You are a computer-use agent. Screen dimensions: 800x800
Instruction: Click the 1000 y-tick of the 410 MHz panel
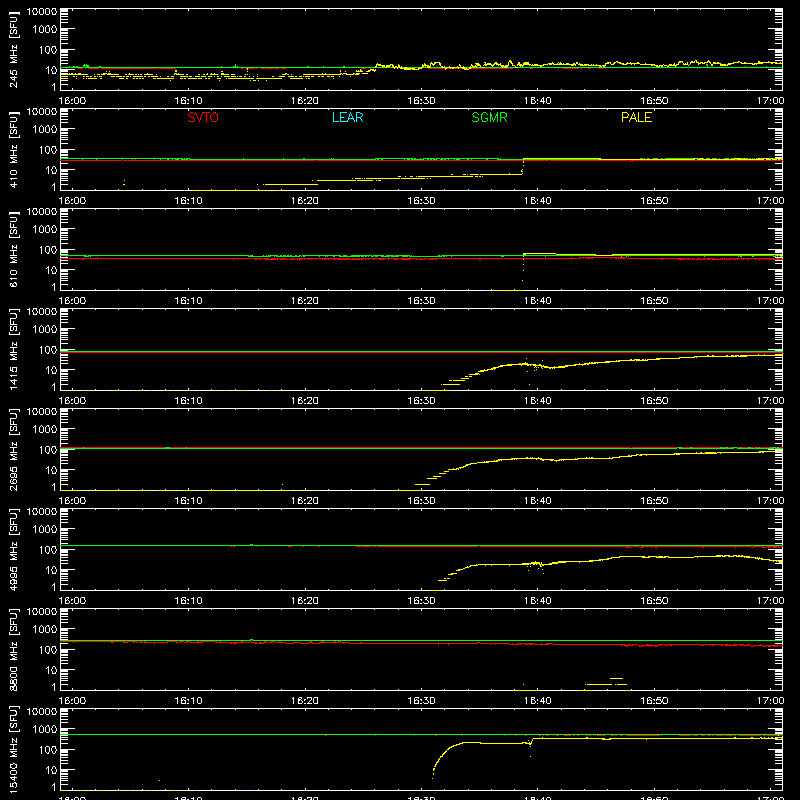coord(45,130)
